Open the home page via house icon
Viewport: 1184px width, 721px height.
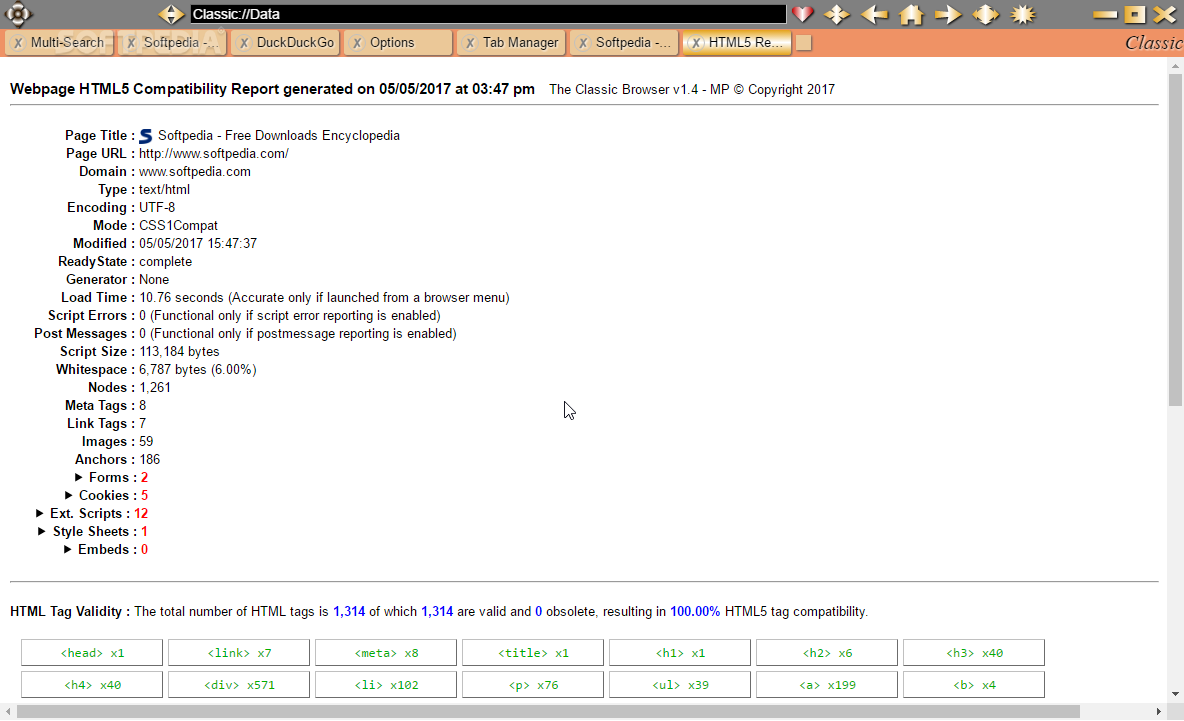click(x=911, y=14)
